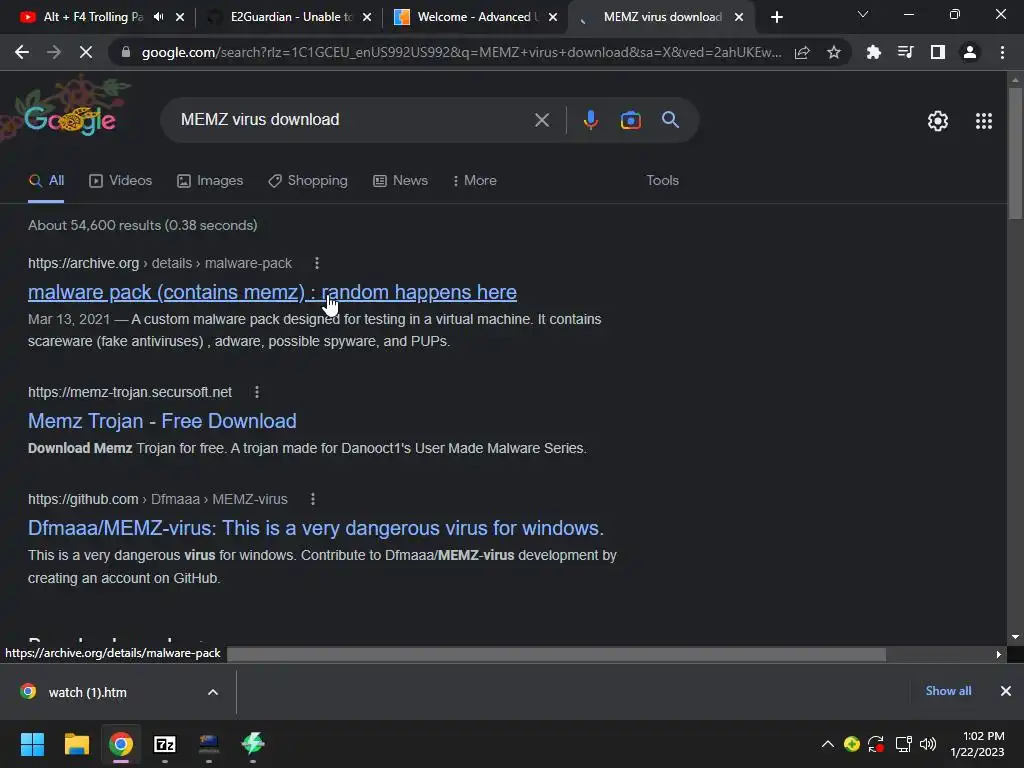Switch to Videos results
The image size is (1024, 768).
120,181
